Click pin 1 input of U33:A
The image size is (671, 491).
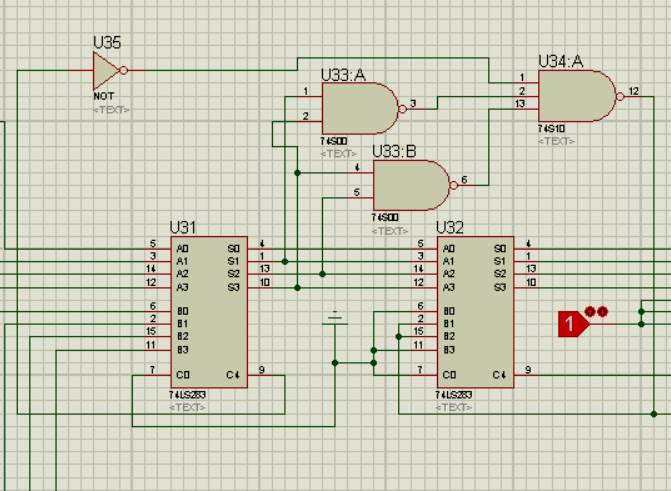(309, 96)
